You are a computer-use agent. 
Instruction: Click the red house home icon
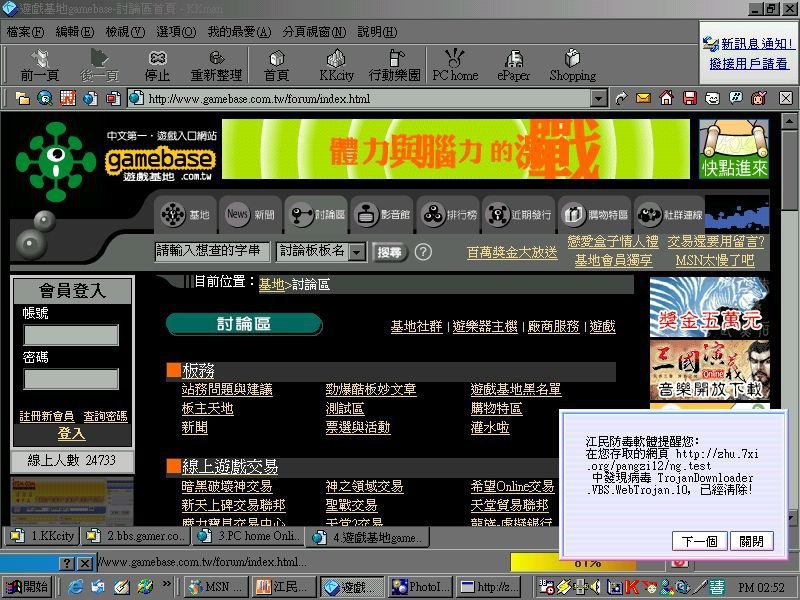(666, 98)
